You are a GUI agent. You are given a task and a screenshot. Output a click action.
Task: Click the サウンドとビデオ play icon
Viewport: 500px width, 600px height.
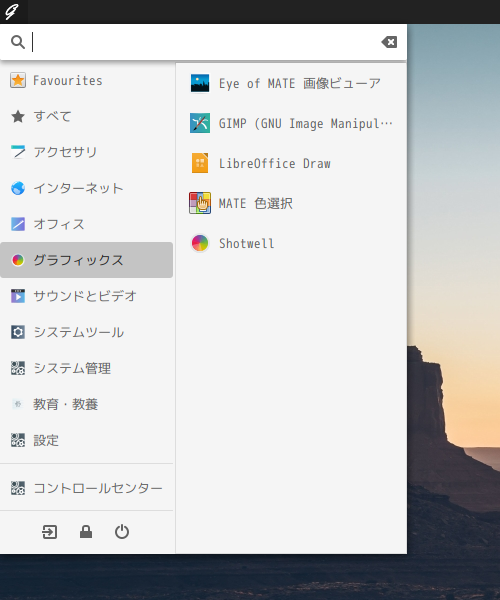coord(18,296)
